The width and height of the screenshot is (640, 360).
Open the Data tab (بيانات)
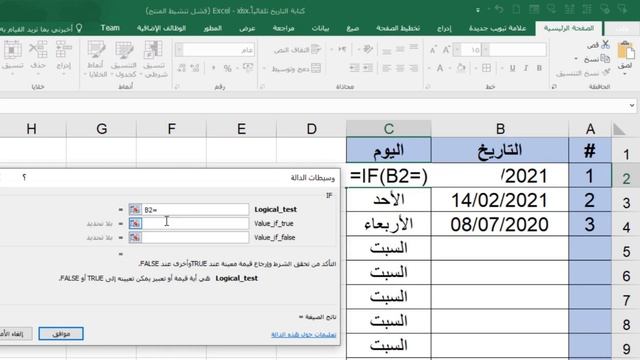click(320, 28)
